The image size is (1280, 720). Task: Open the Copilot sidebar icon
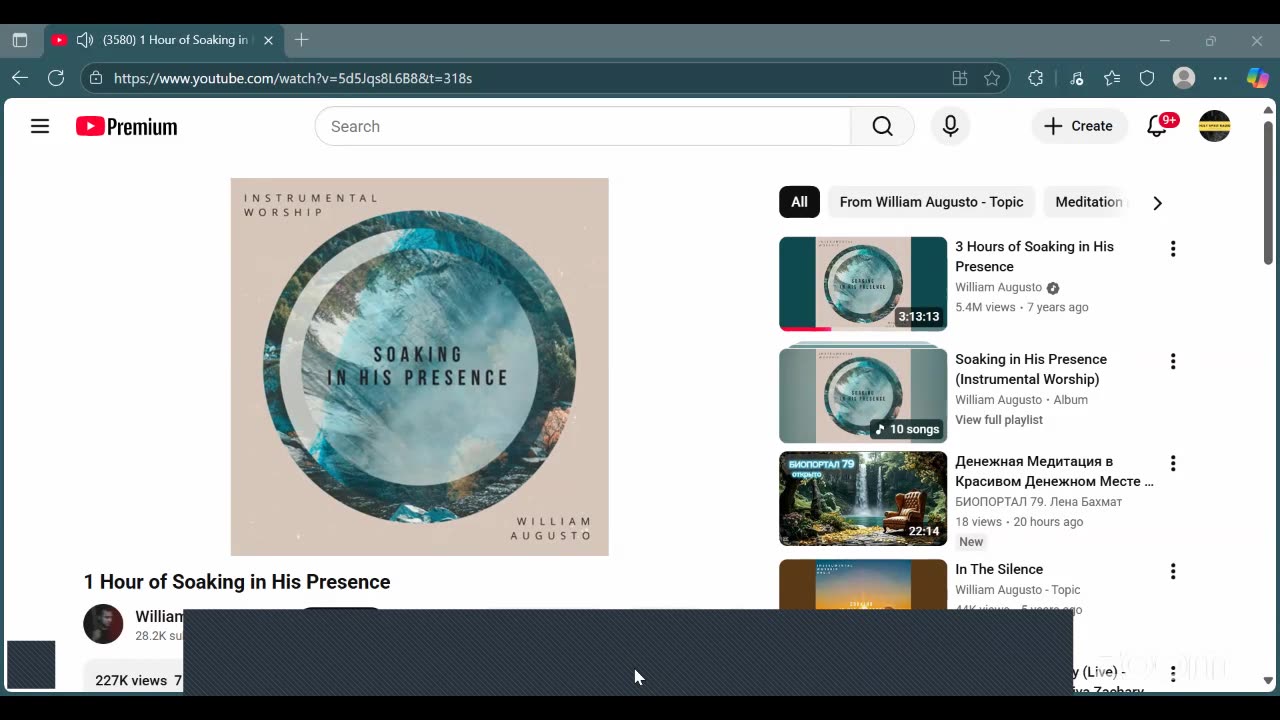(1257, 78)
